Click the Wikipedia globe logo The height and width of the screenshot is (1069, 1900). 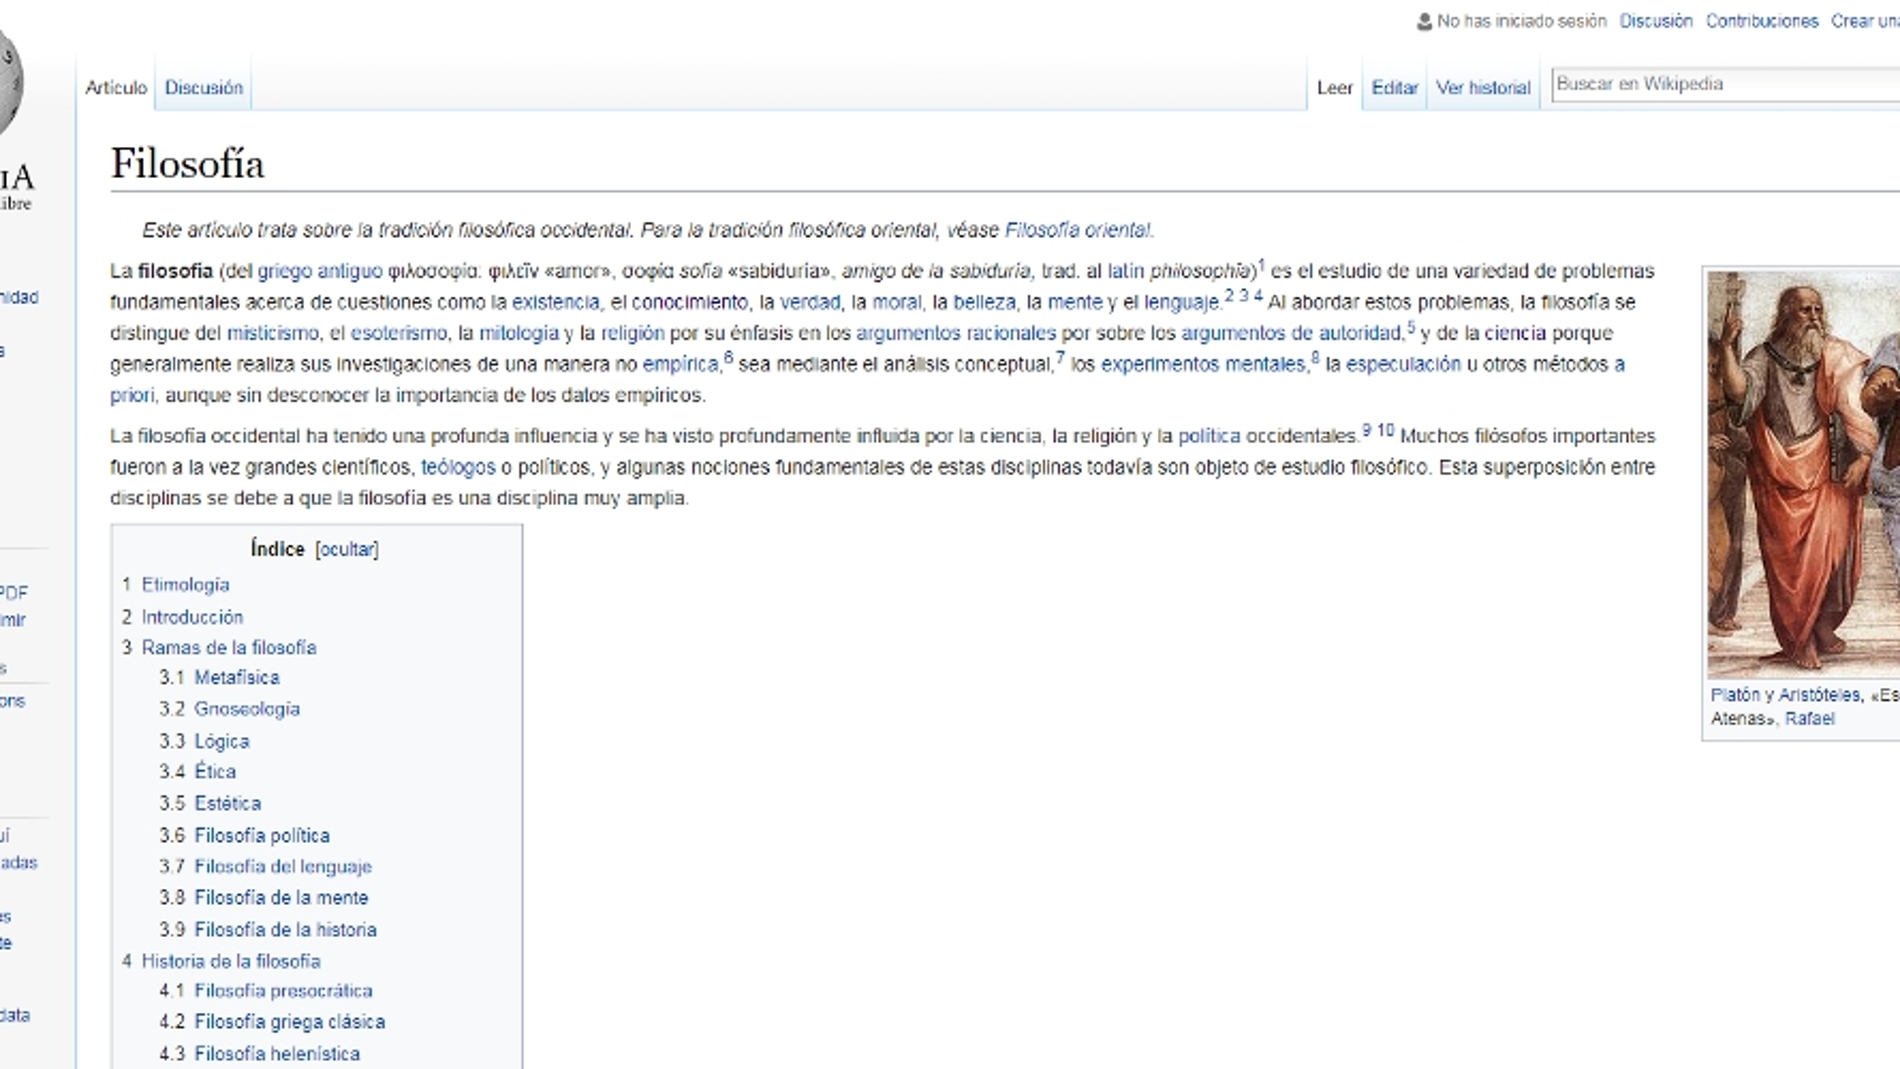[10, 84]
